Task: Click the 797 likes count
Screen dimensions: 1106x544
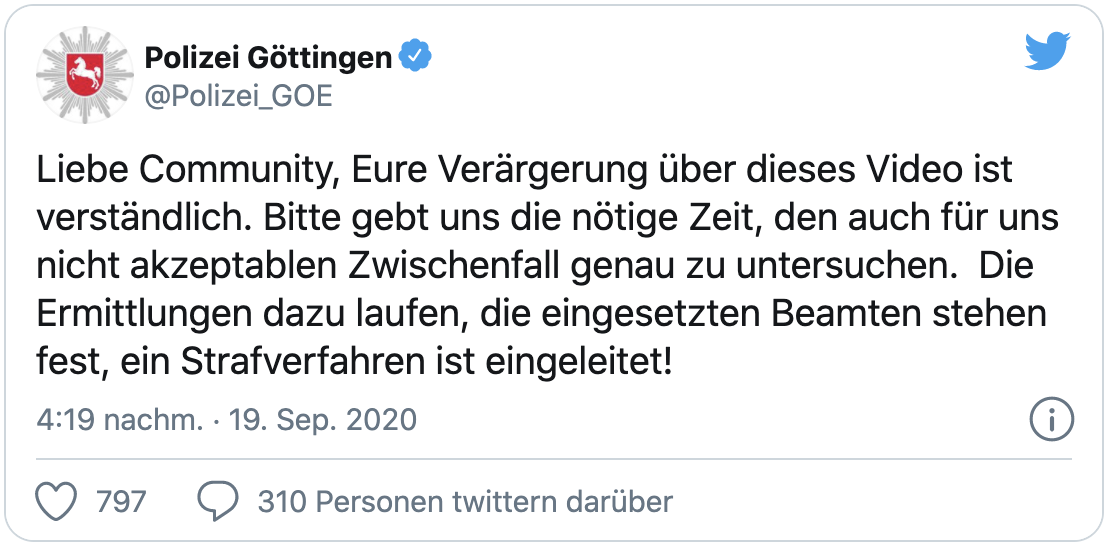Action: [121, 502]
